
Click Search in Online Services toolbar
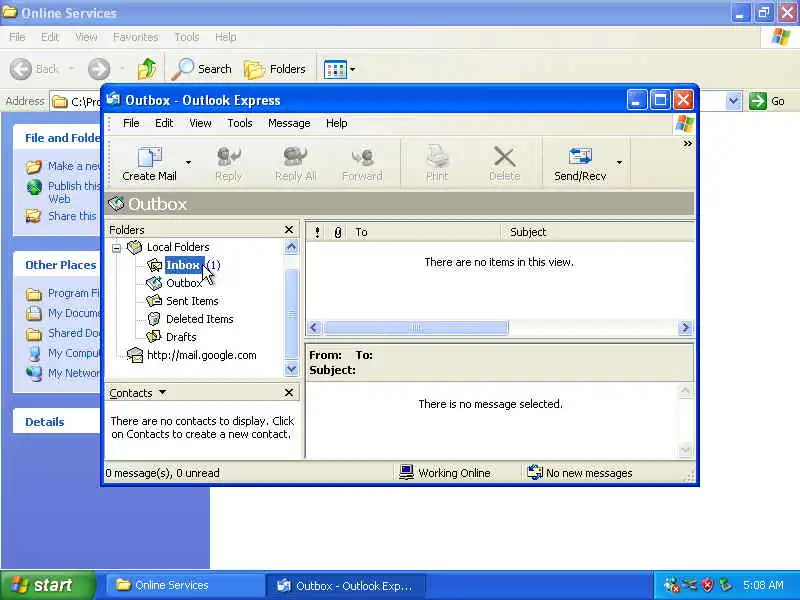tap(202, 69)
